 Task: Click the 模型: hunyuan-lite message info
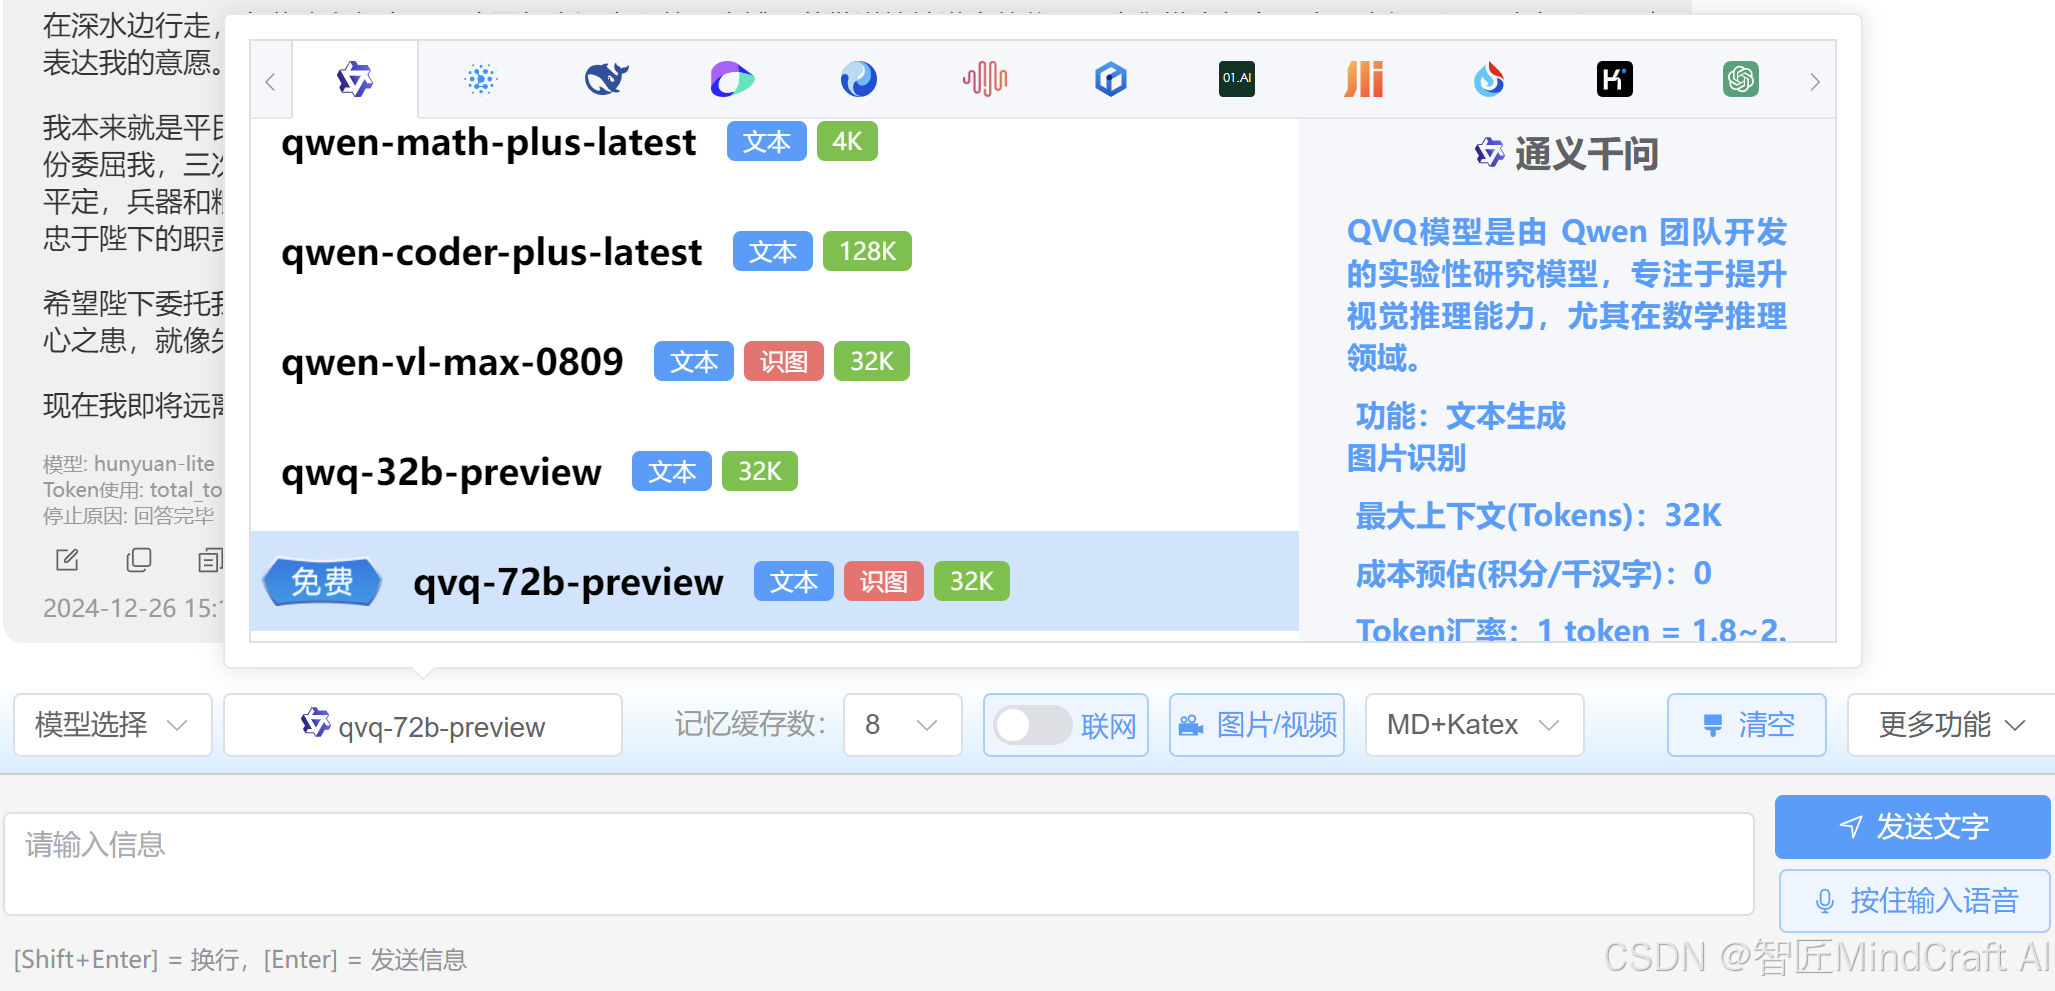tap(129, 464)
